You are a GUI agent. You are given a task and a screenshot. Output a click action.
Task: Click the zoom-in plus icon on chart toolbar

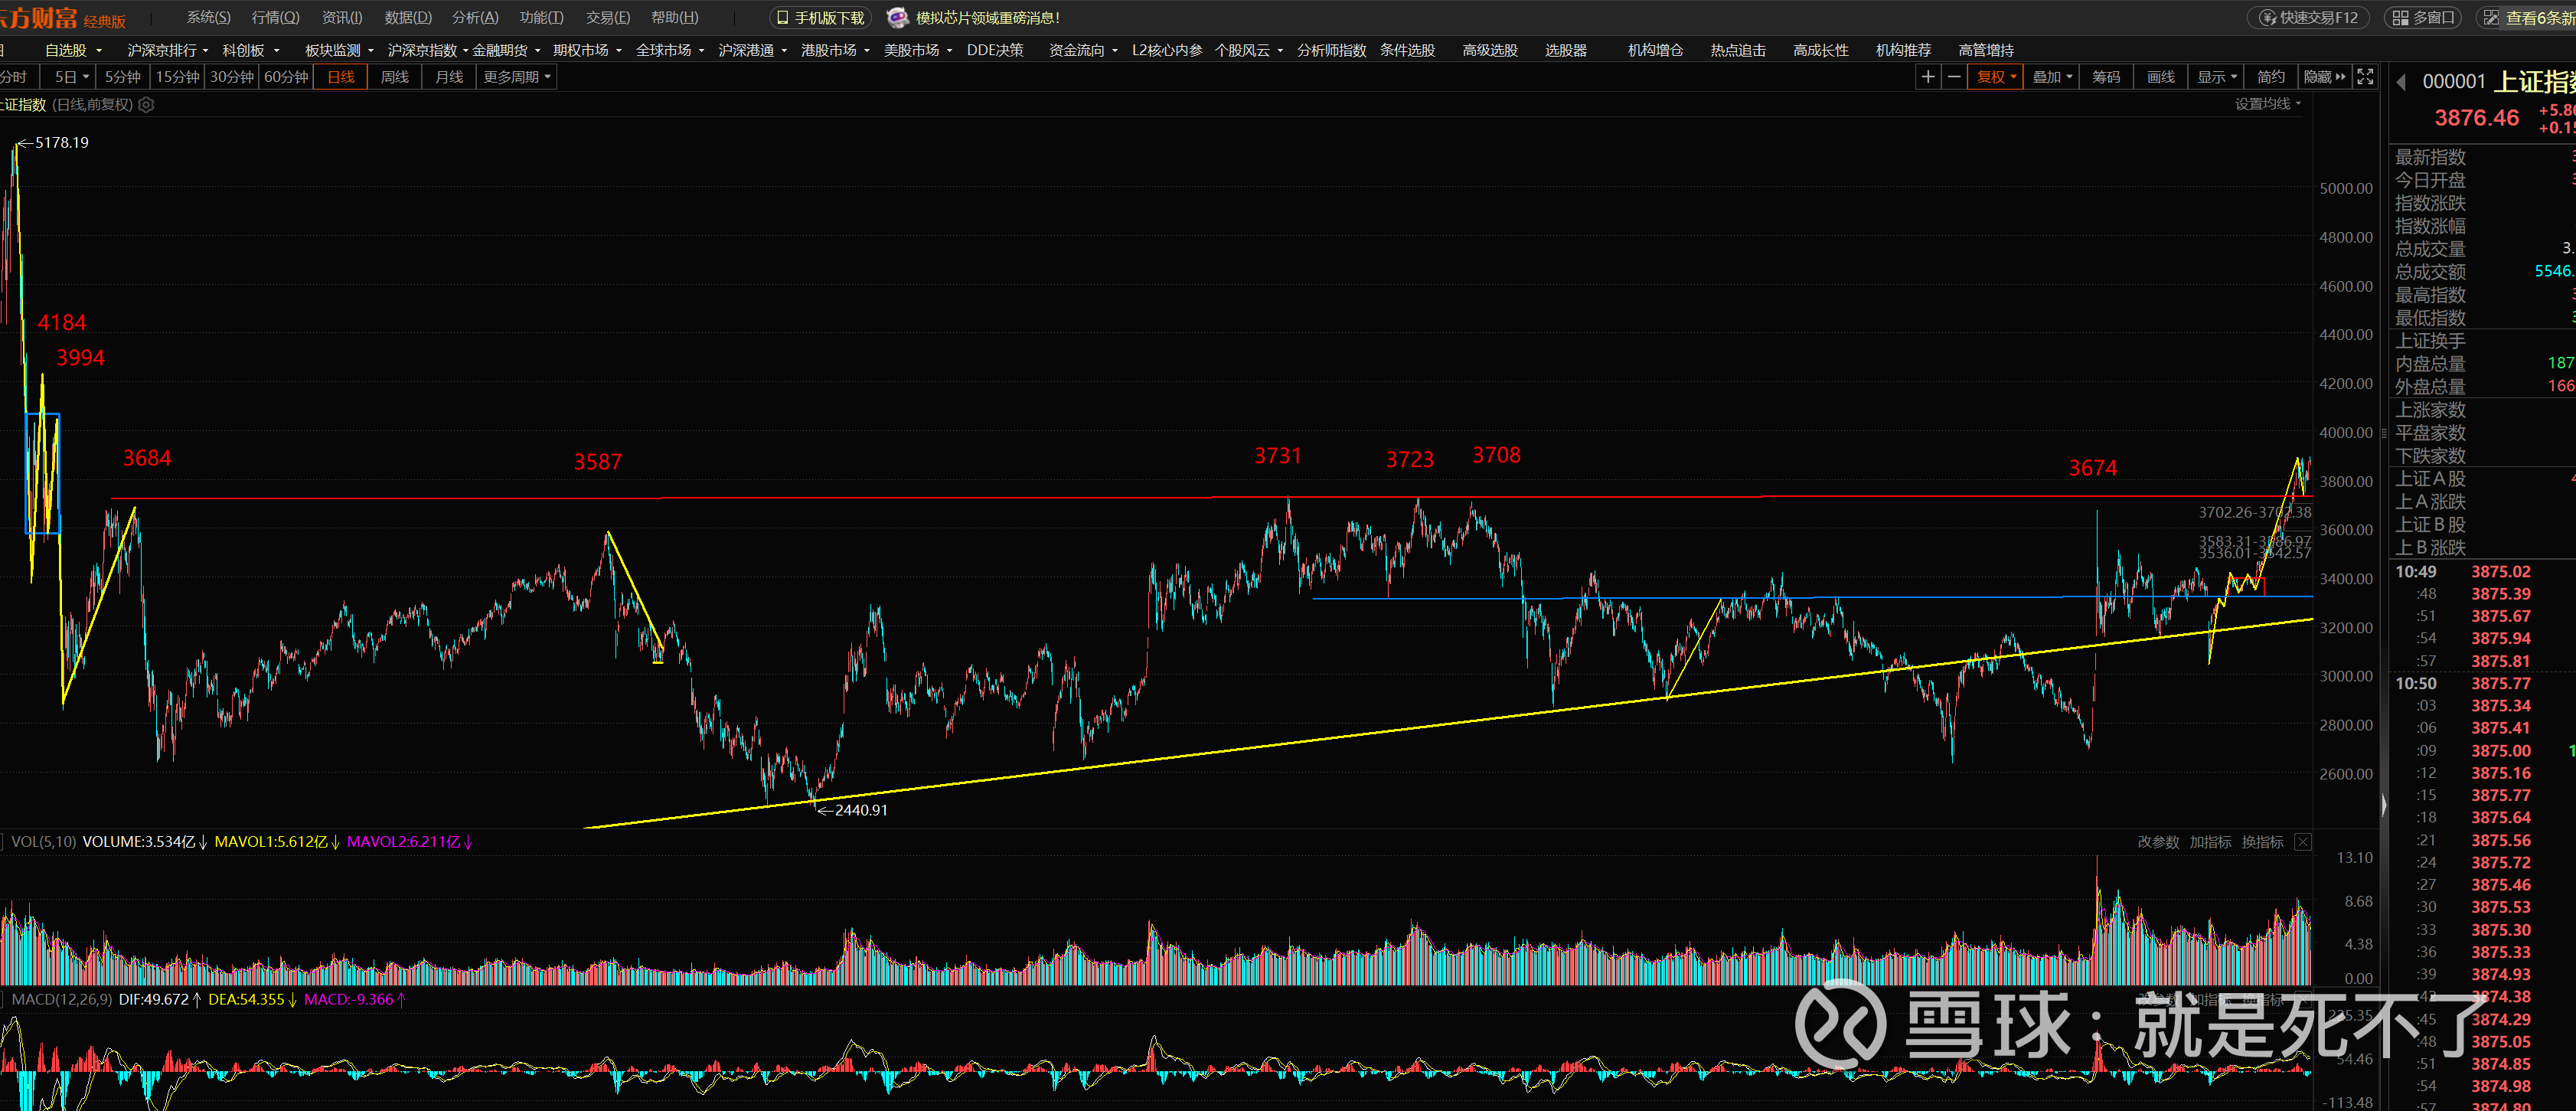click(x=1928, y=77)
